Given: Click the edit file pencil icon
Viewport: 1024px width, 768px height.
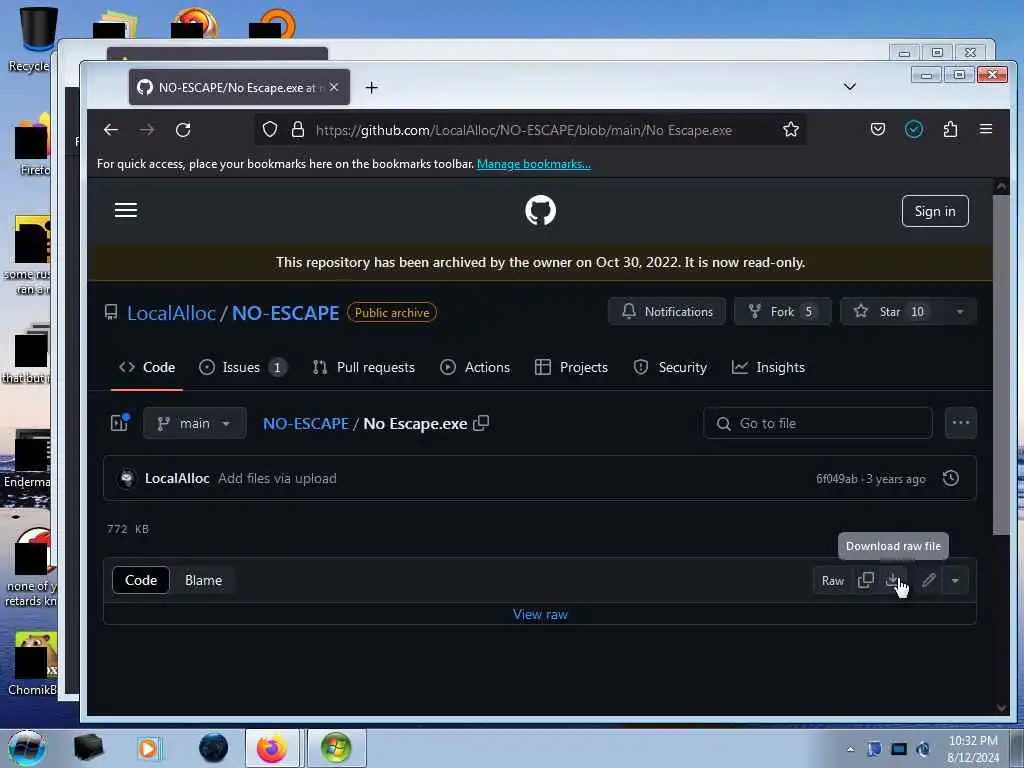Looking at the screenshot, I should pos(929,580).
